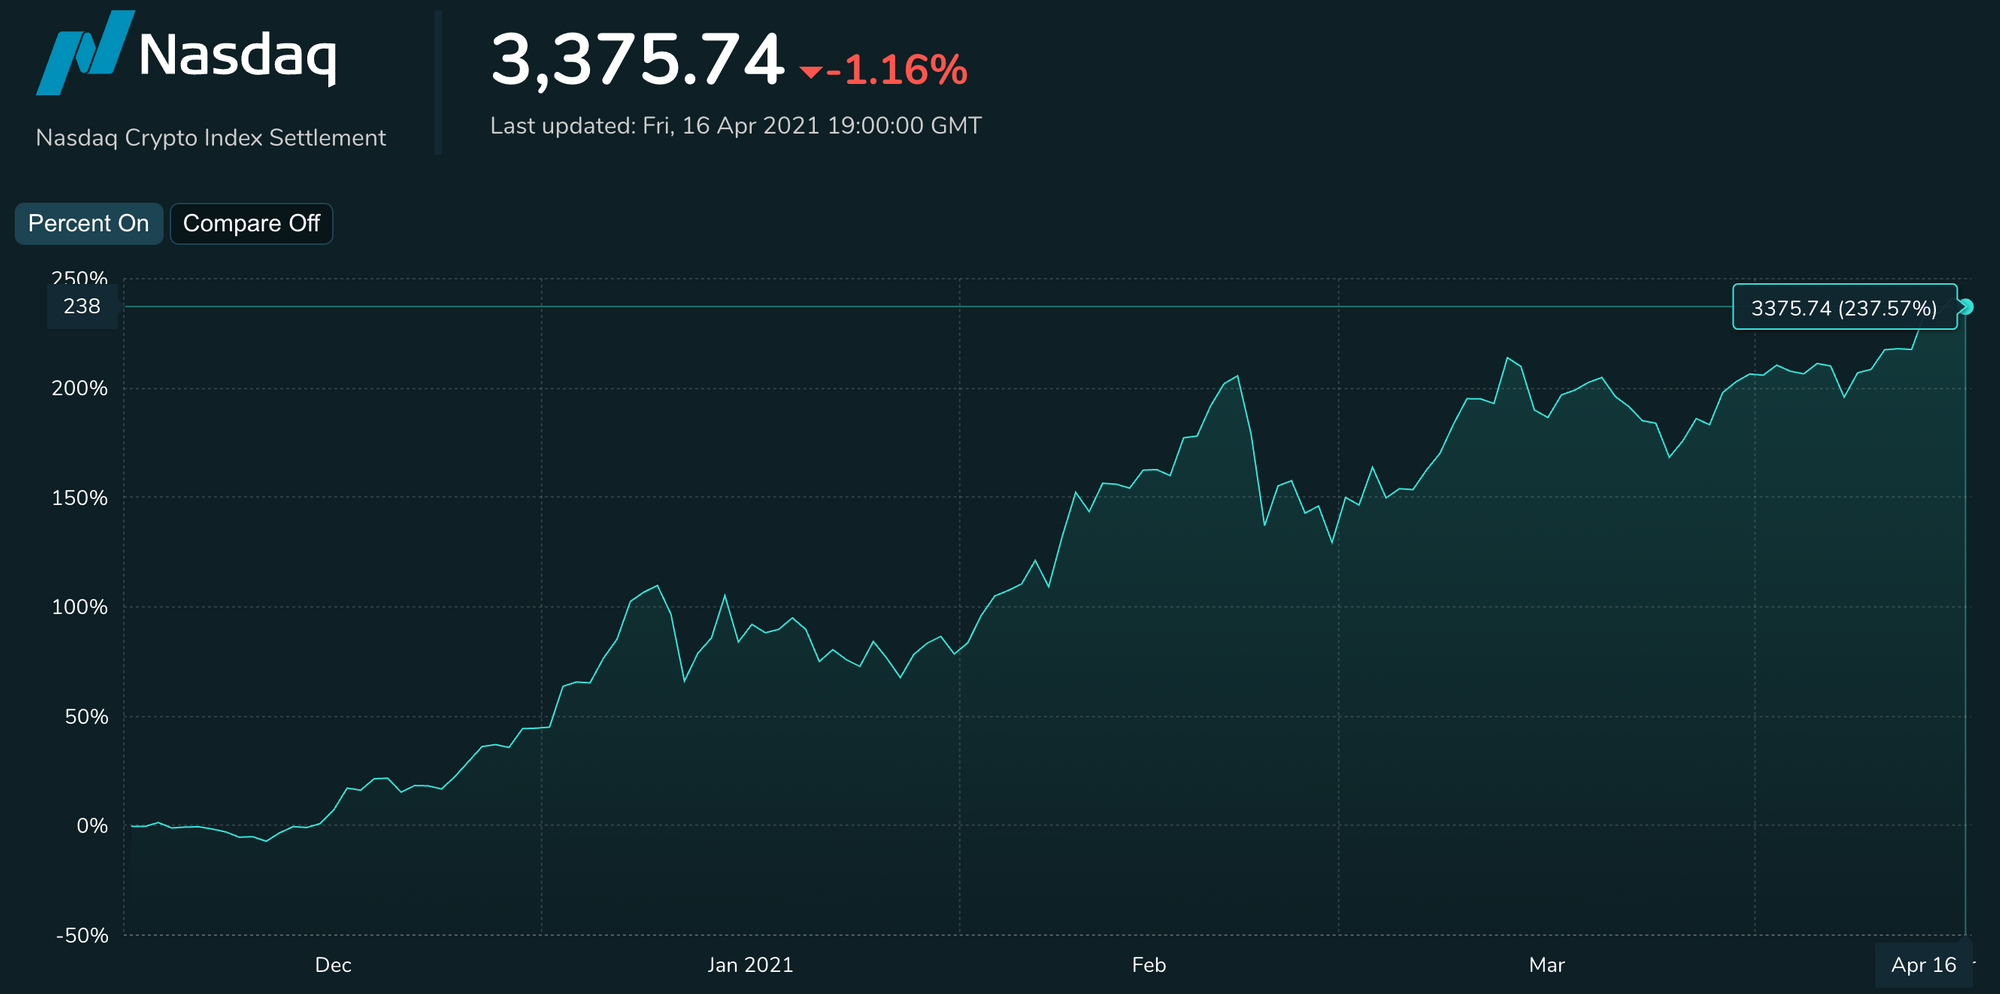2000x994 pixels.
Task: Click the Feb x-axis label
Action: click(1149, 965)
